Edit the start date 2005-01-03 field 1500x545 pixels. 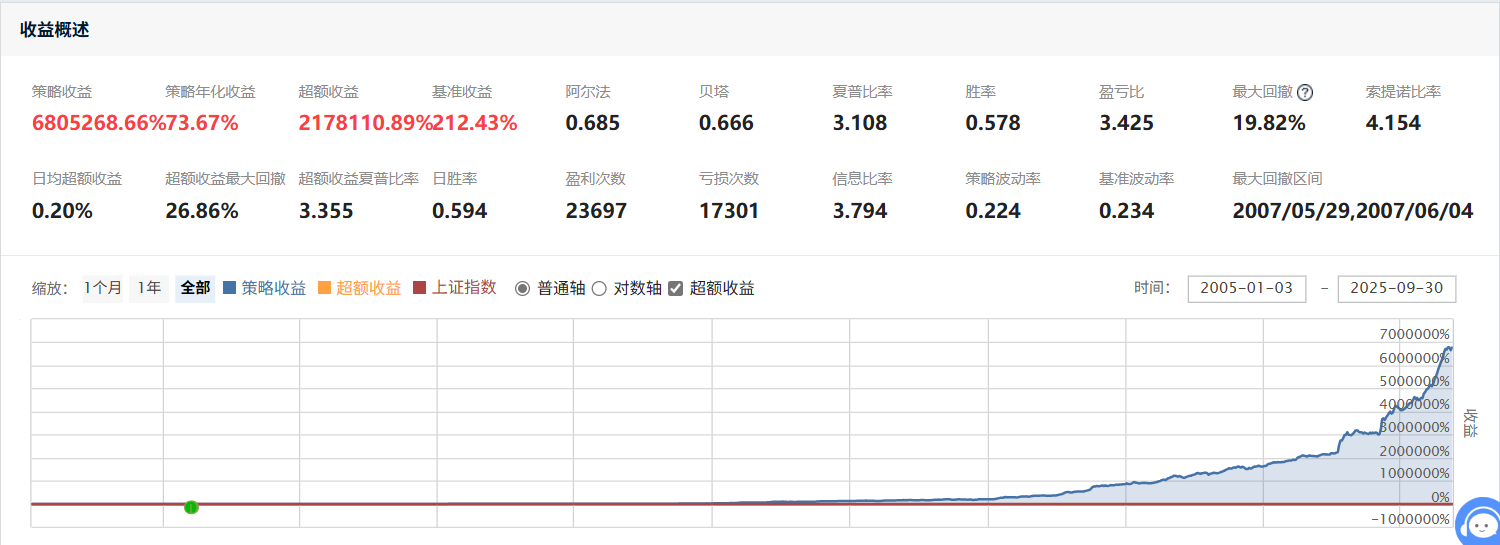point(1247,288)
